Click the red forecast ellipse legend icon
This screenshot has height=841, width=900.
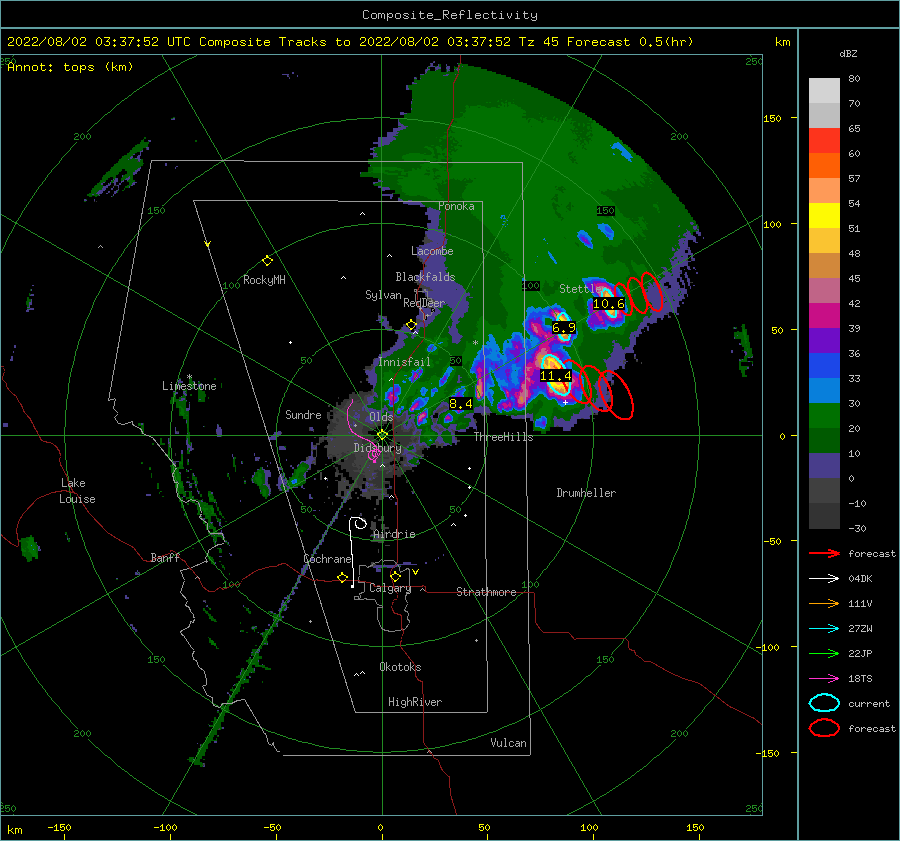824,728
